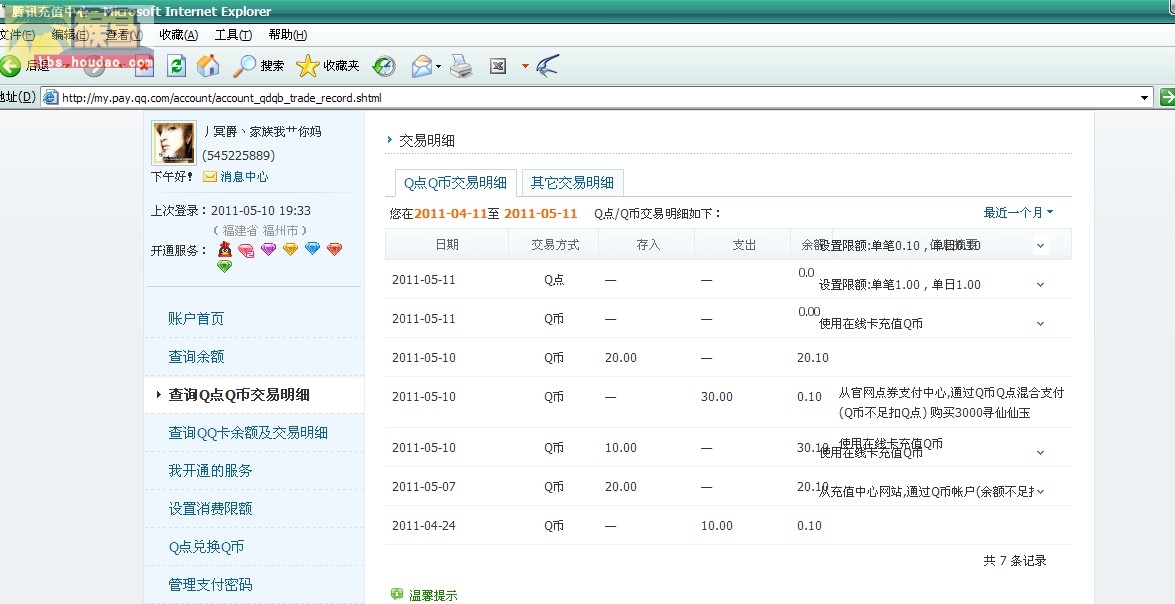
Task: Click the 存入 column header
Action: 648,245
